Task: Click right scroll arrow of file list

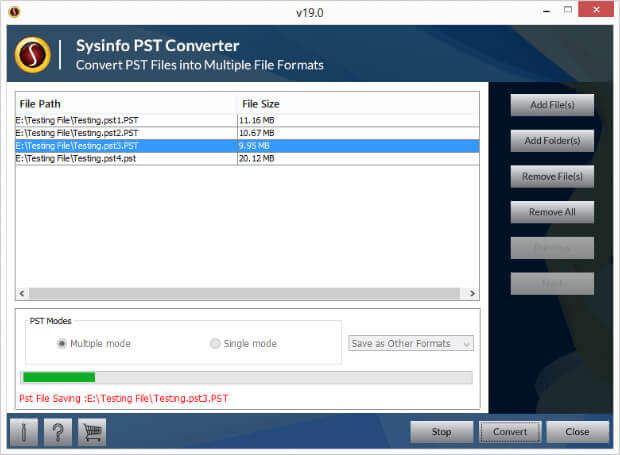Action: (x=472, y=293)
